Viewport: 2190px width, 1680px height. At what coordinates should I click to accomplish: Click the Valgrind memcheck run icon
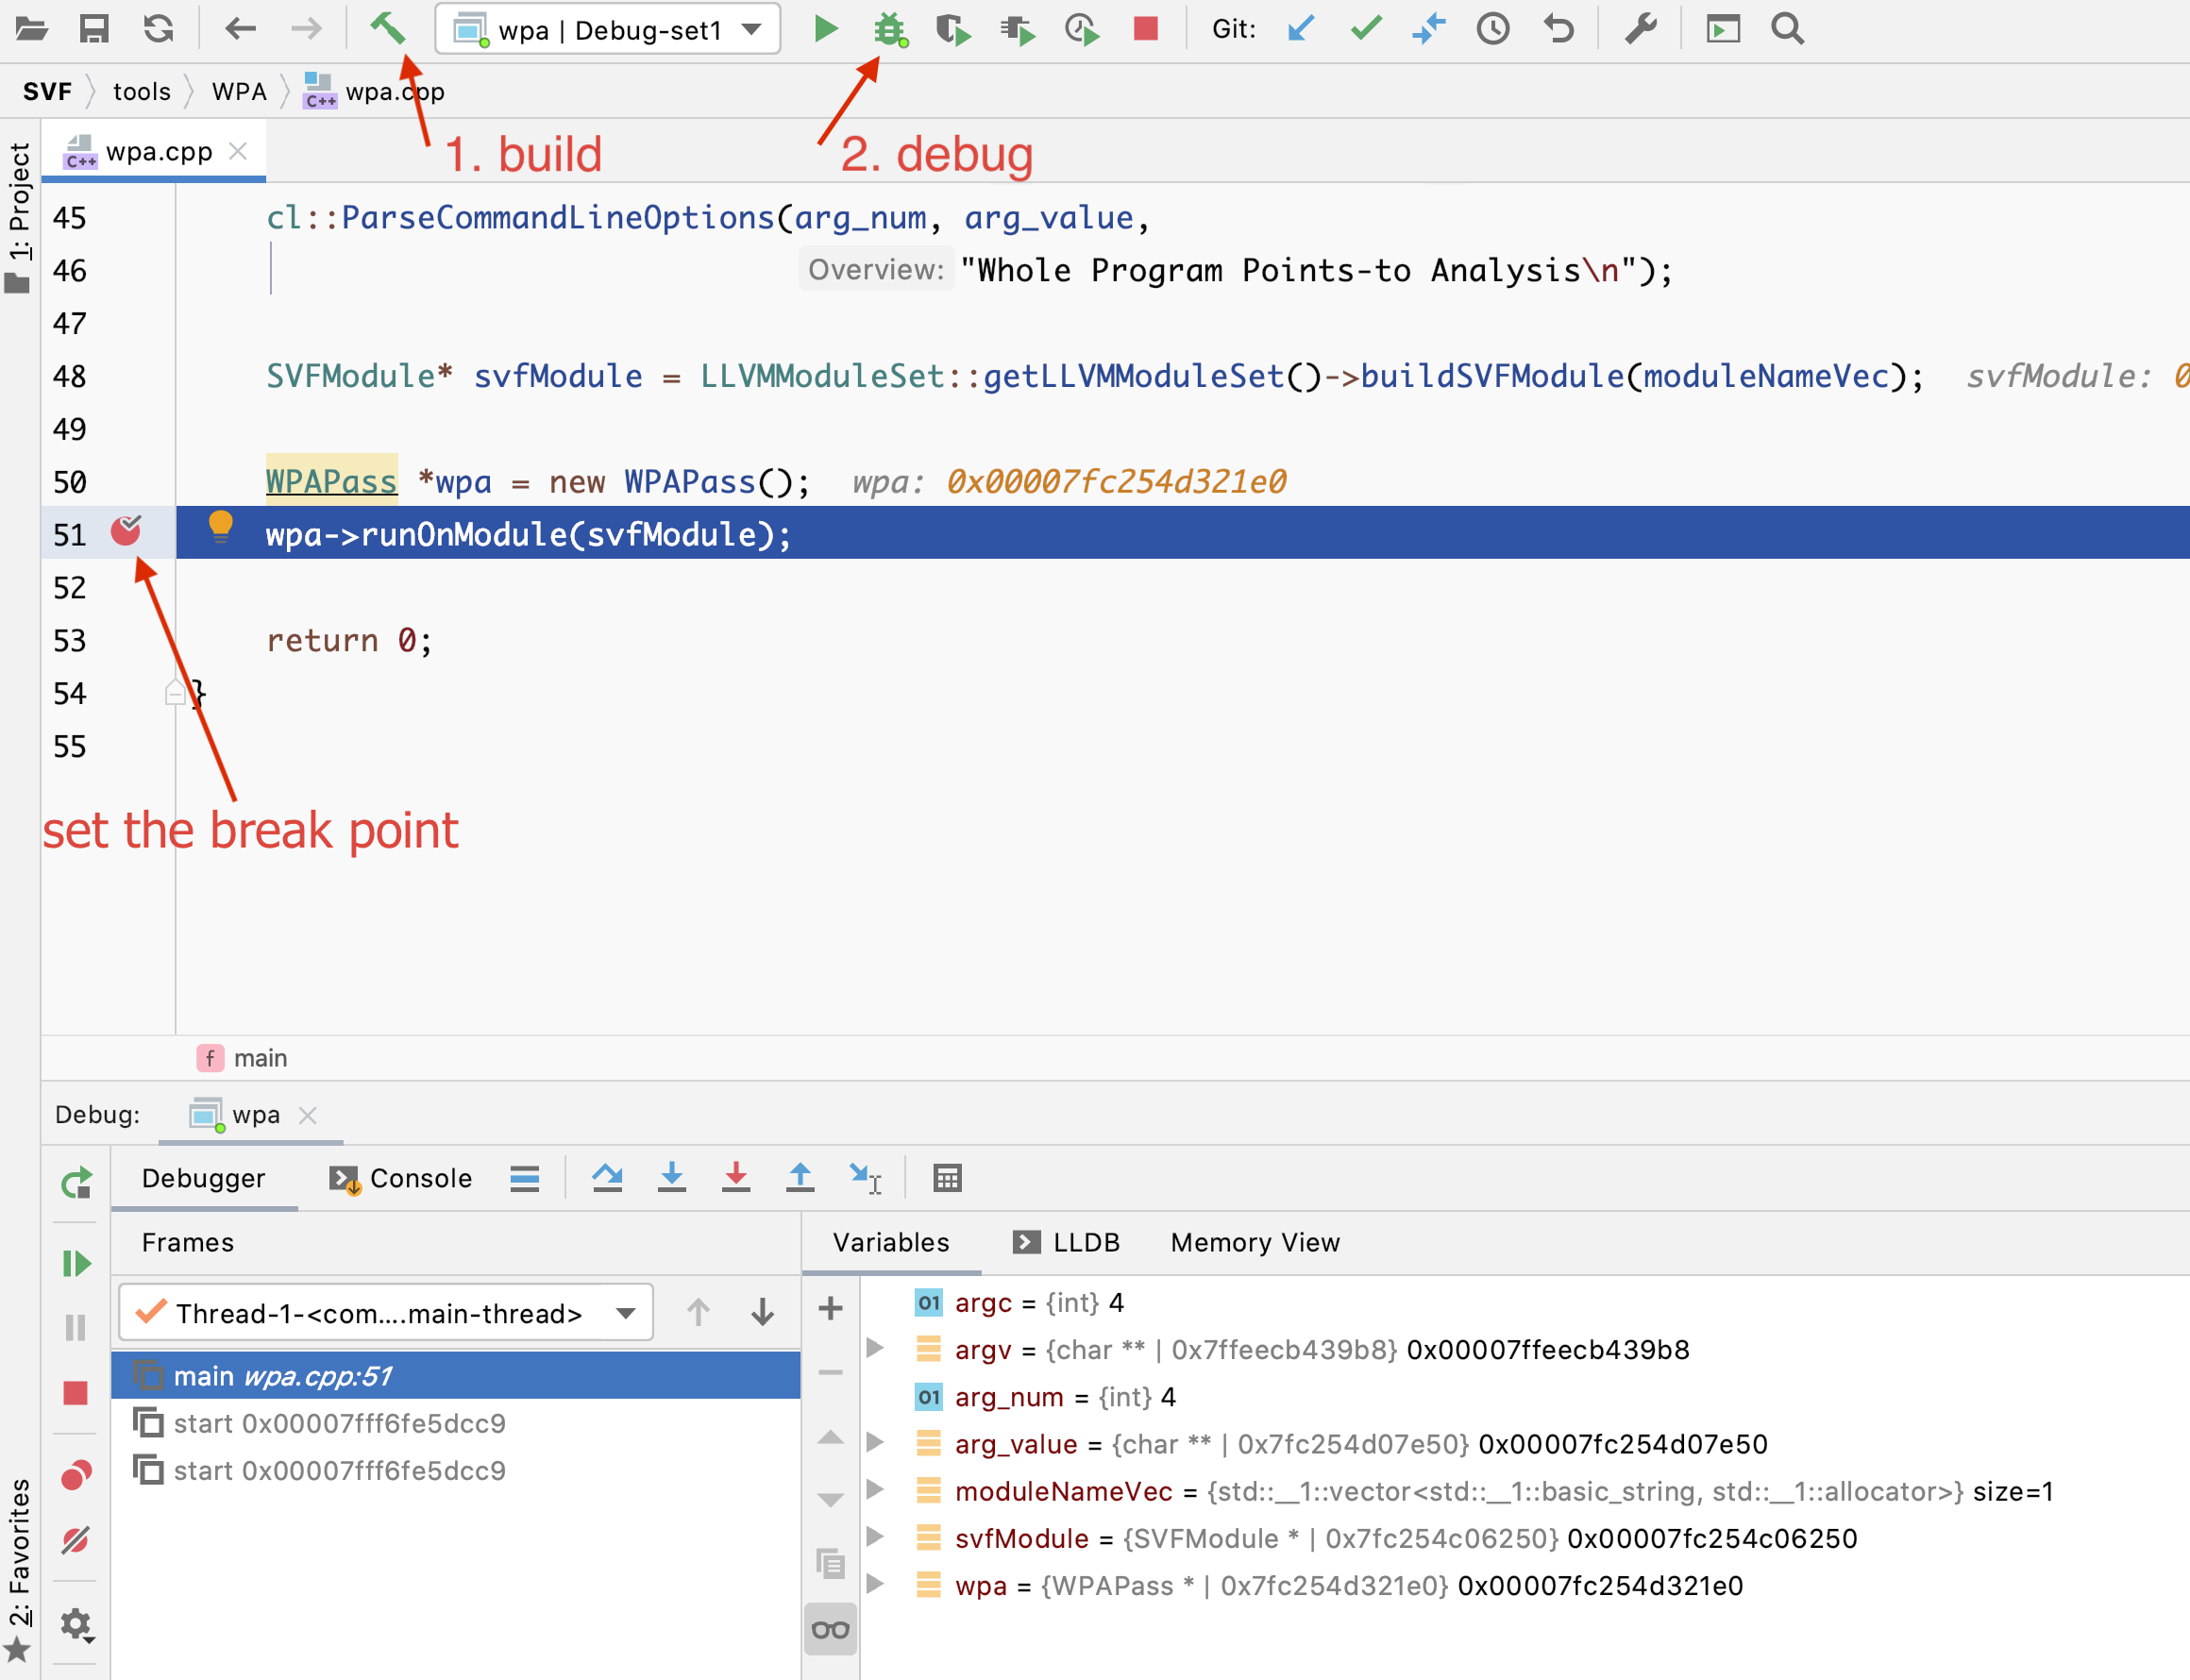[x=1017, y=30]
